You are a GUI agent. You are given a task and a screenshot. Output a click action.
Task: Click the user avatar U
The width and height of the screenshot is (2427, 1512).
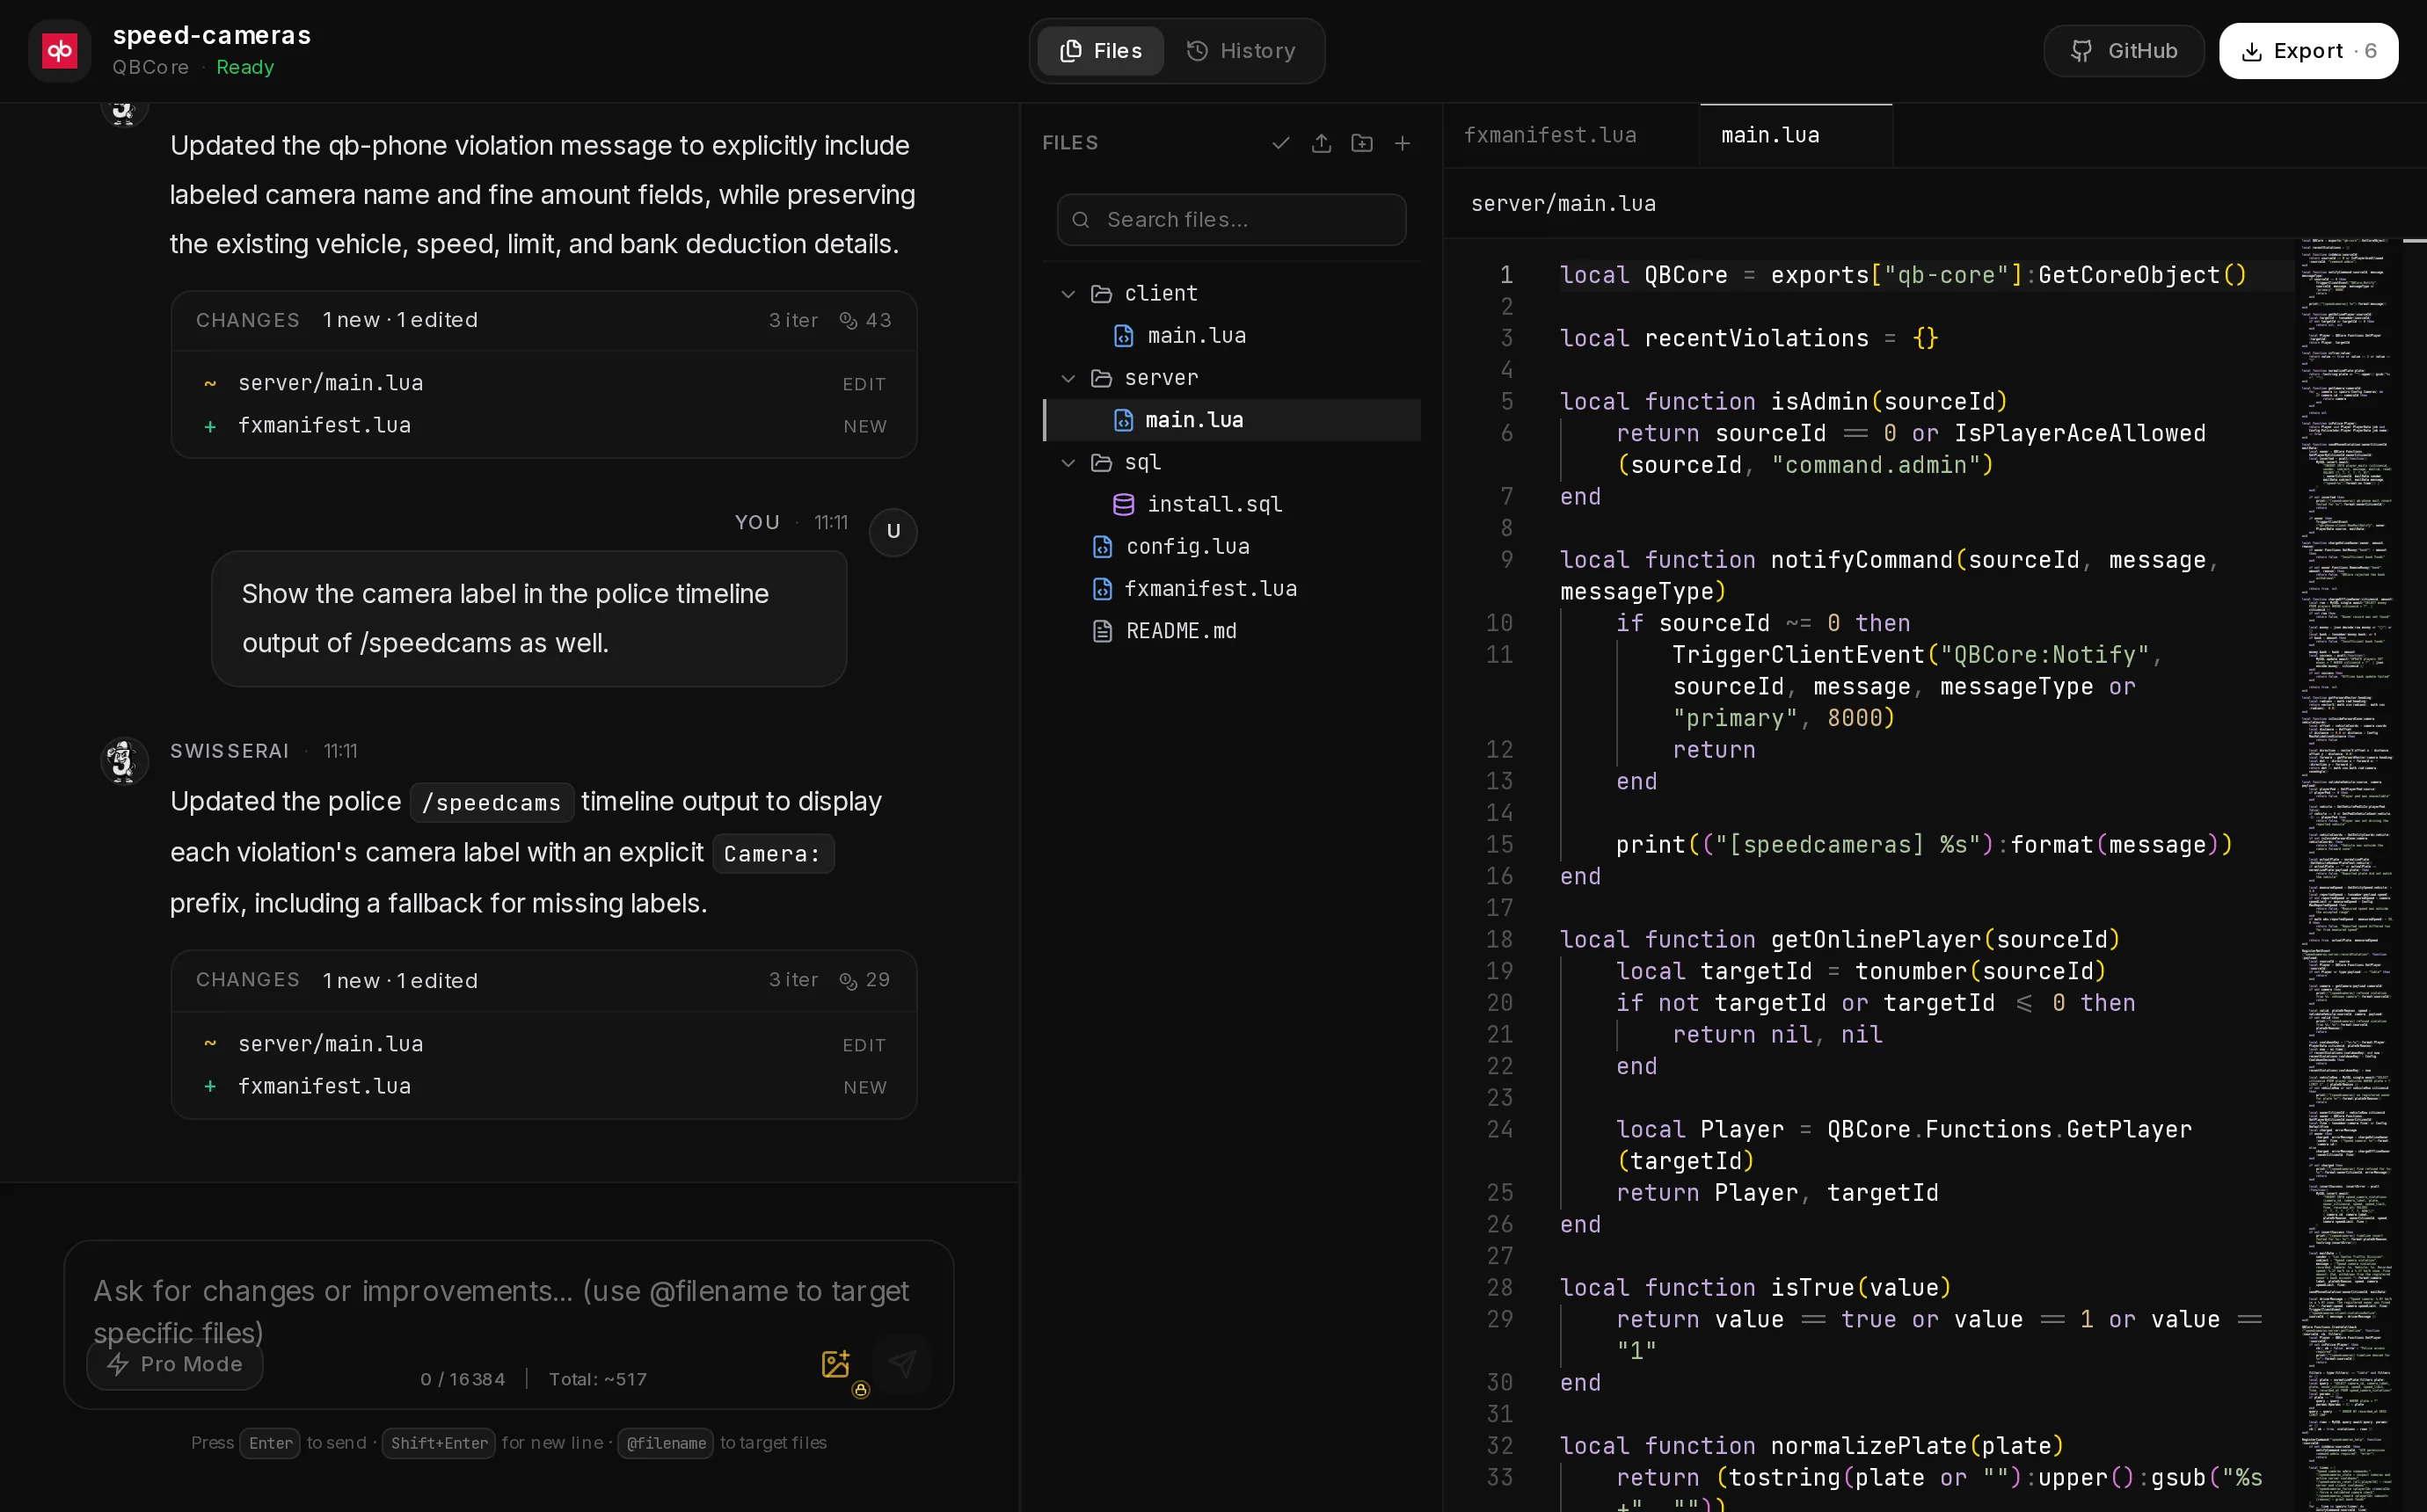click(x=893, y=531)
